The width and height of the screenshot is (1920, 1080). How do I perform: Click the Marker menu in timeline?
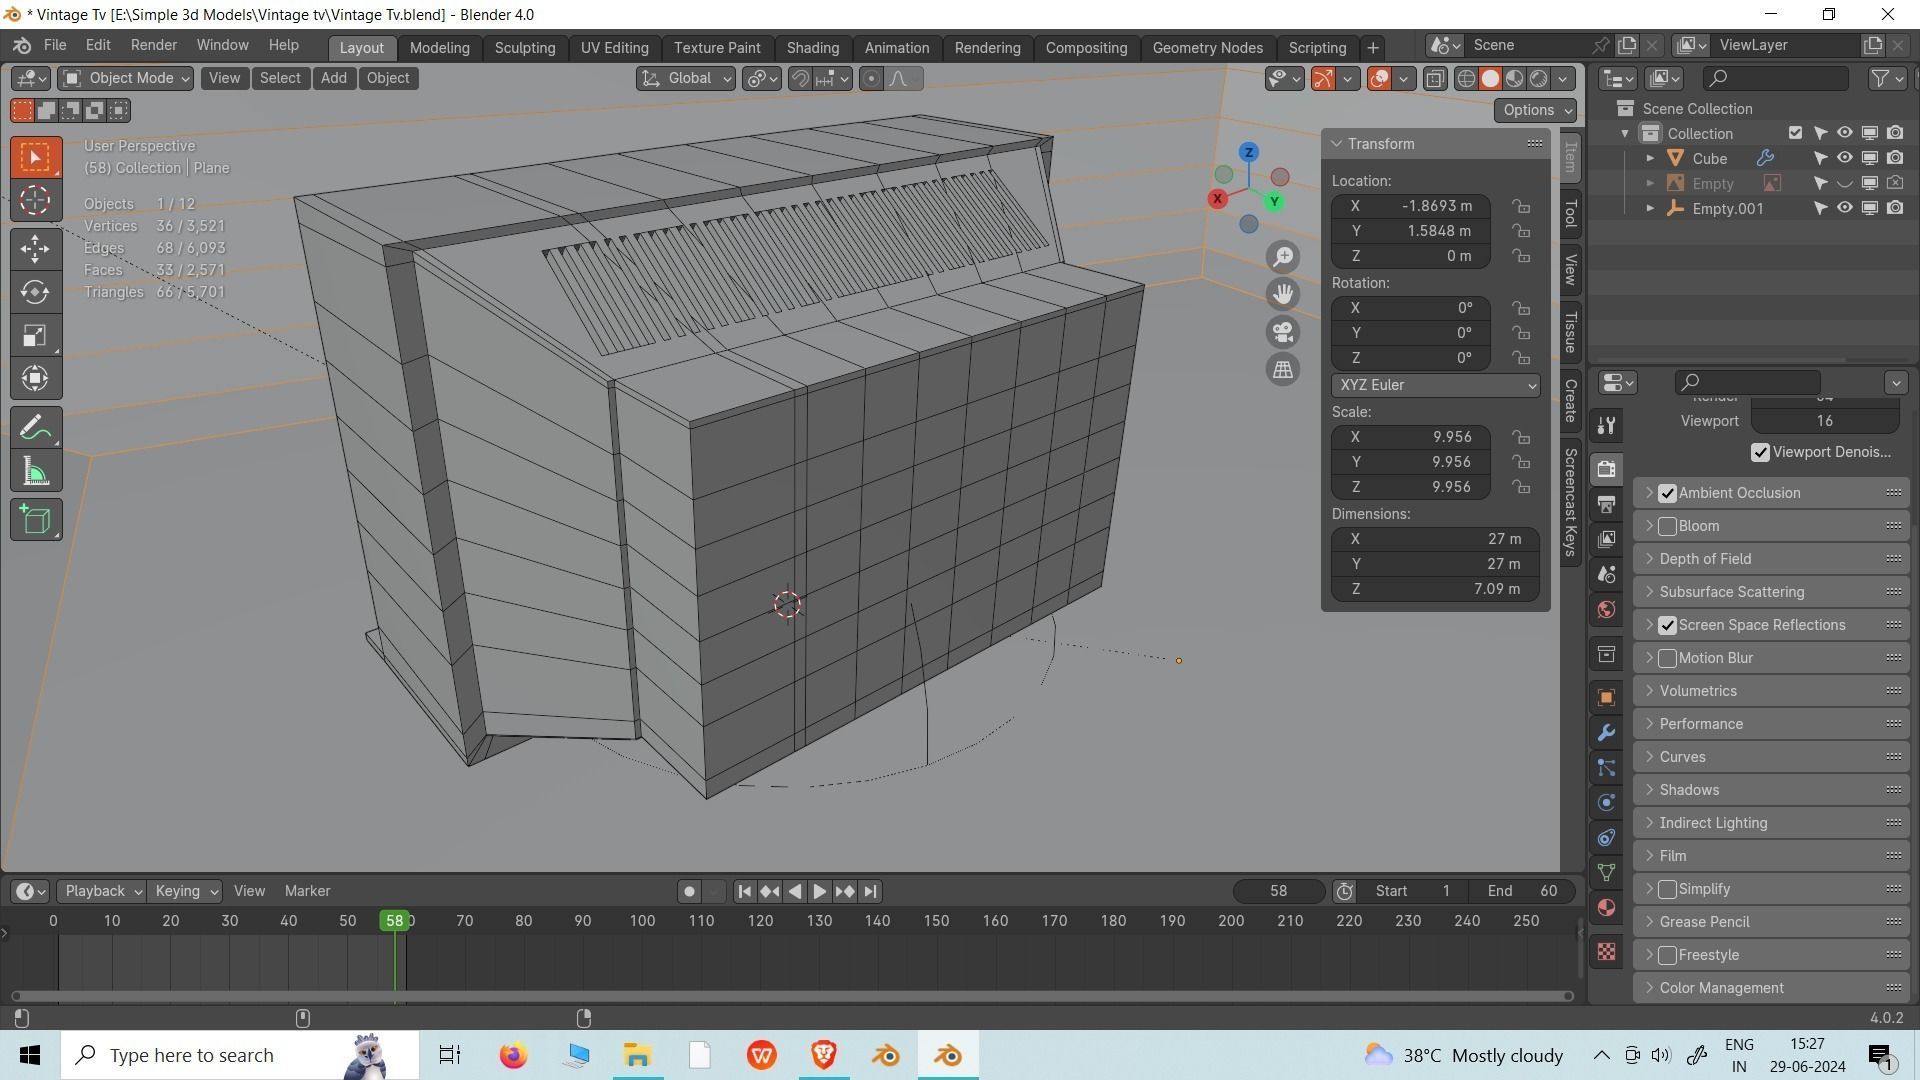pyautogui.click(x=307, y=891)
